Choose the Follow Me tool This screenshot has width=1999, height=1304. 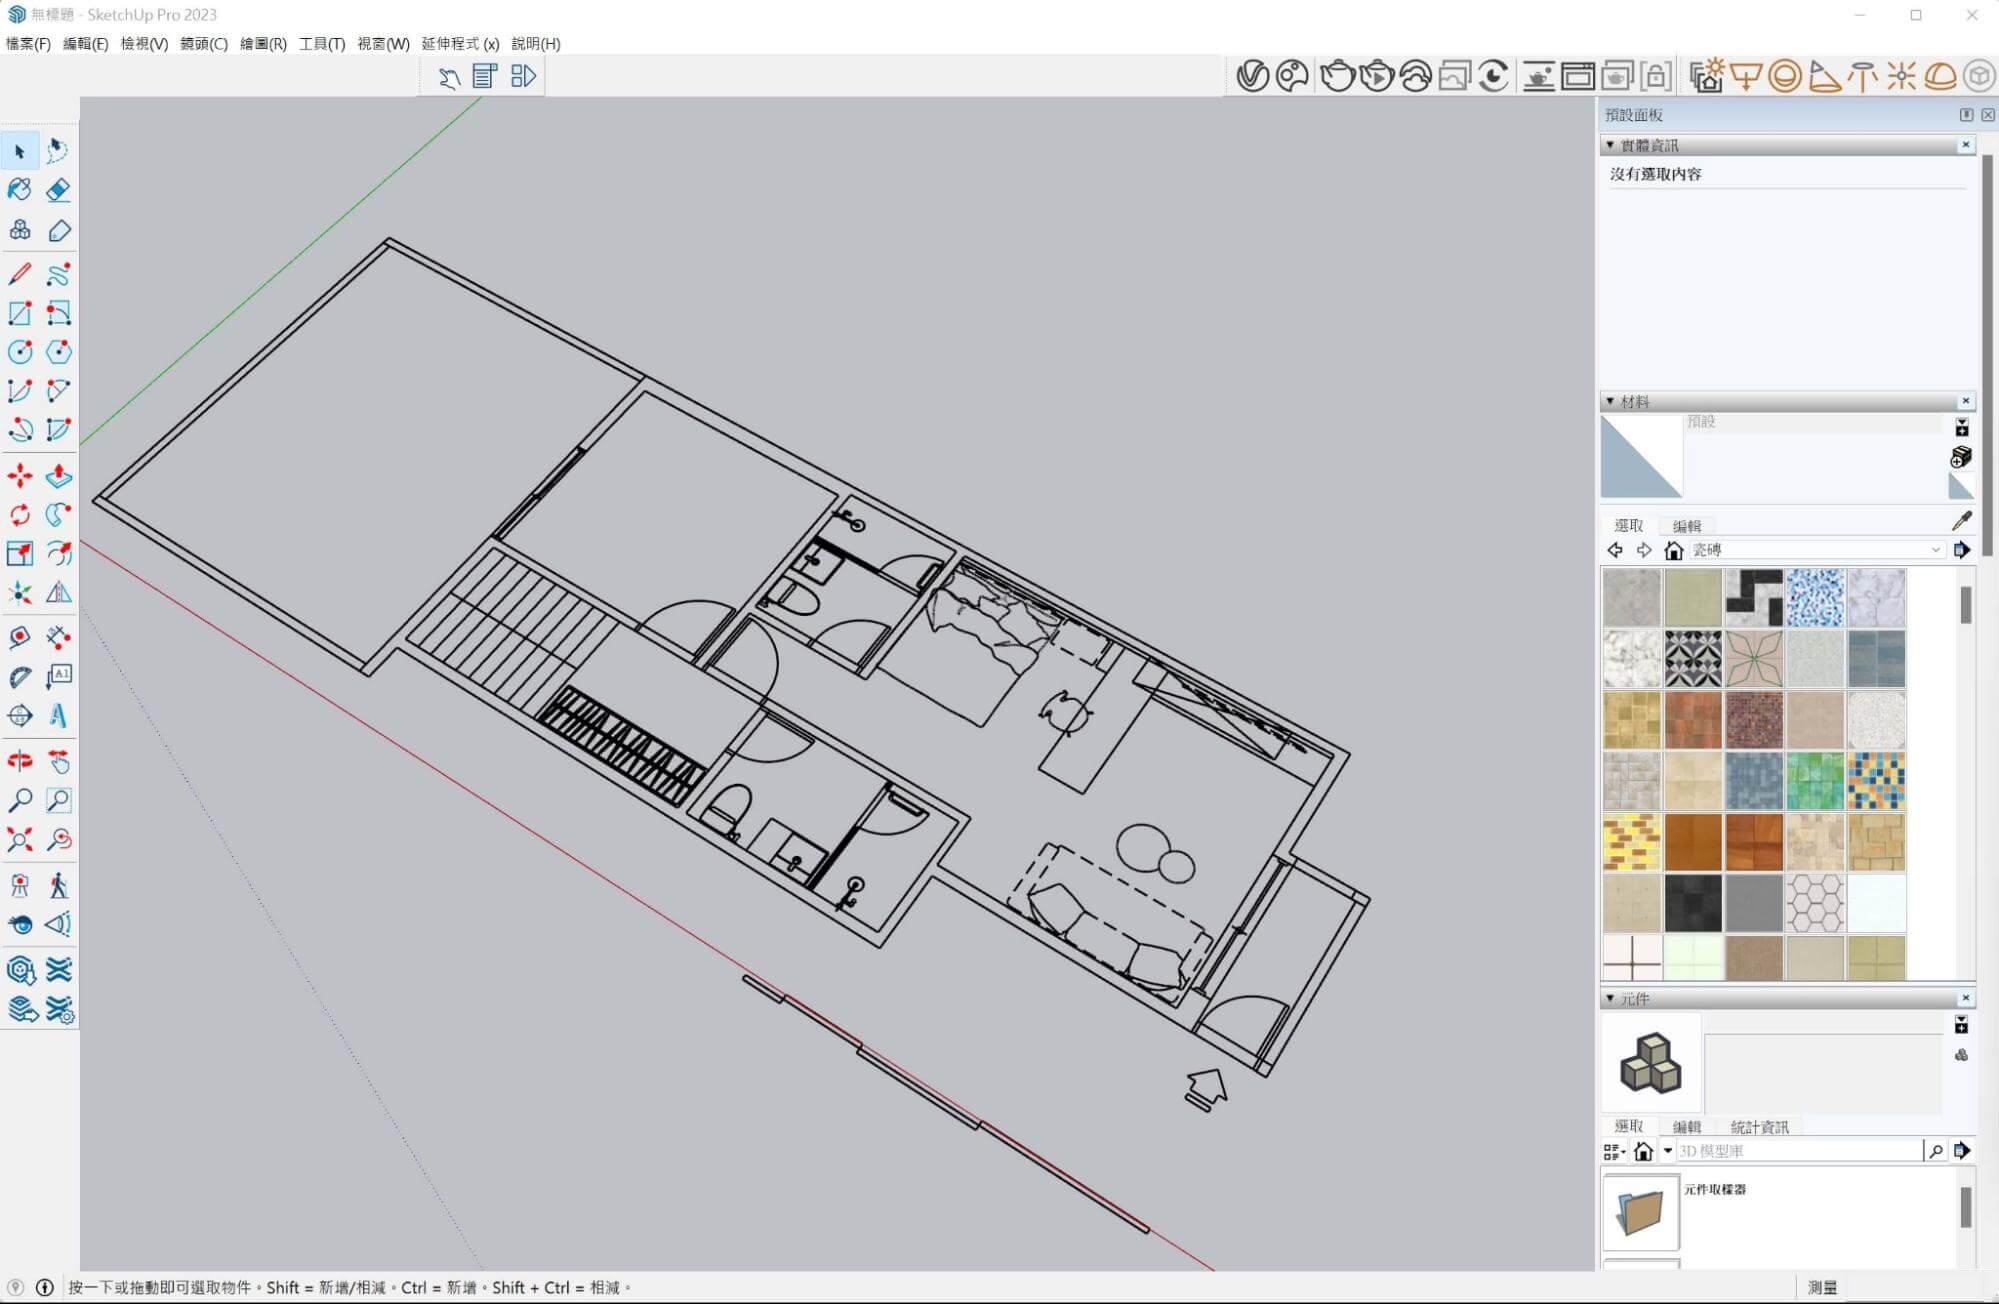pyautogui.click(x=58, y=515)
